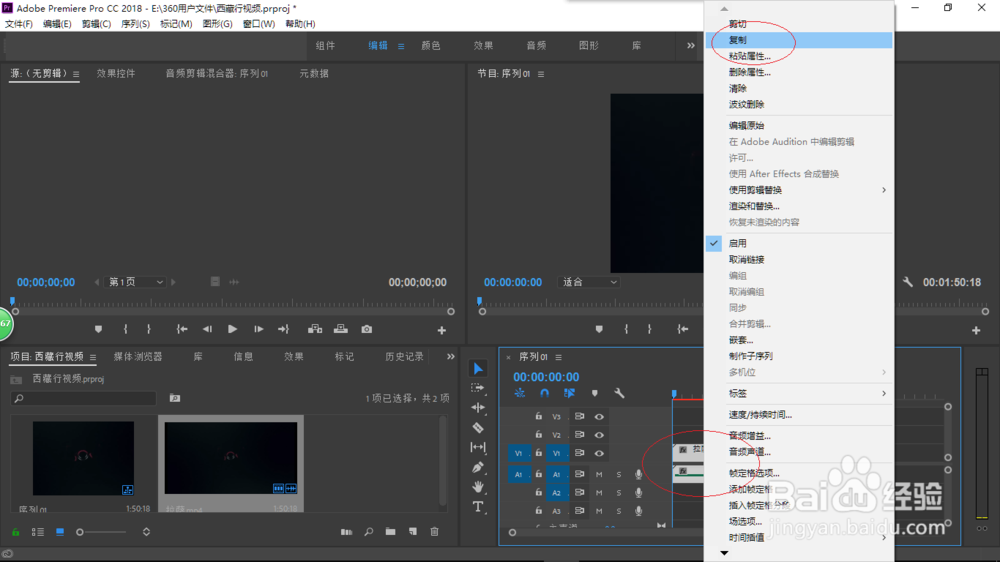Expand the 使用剪辑替换 submenu
Viewport: 1000px width, 562px height.
coord(799,190)
